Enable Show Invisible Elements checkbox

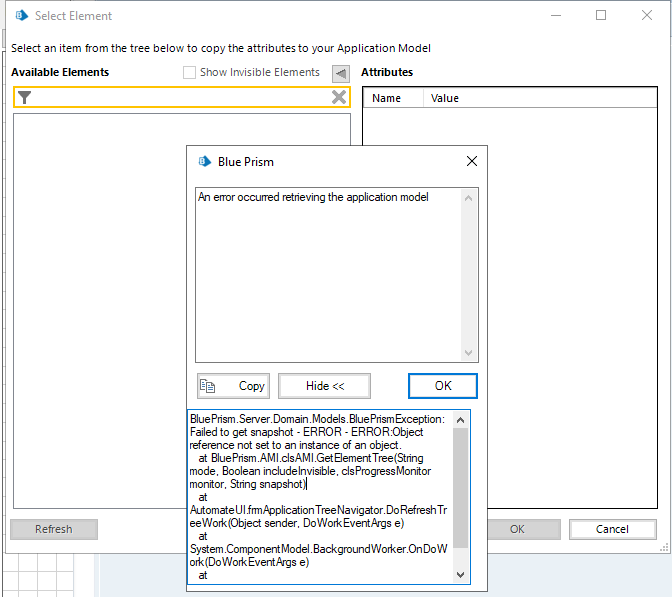[190, 73]
